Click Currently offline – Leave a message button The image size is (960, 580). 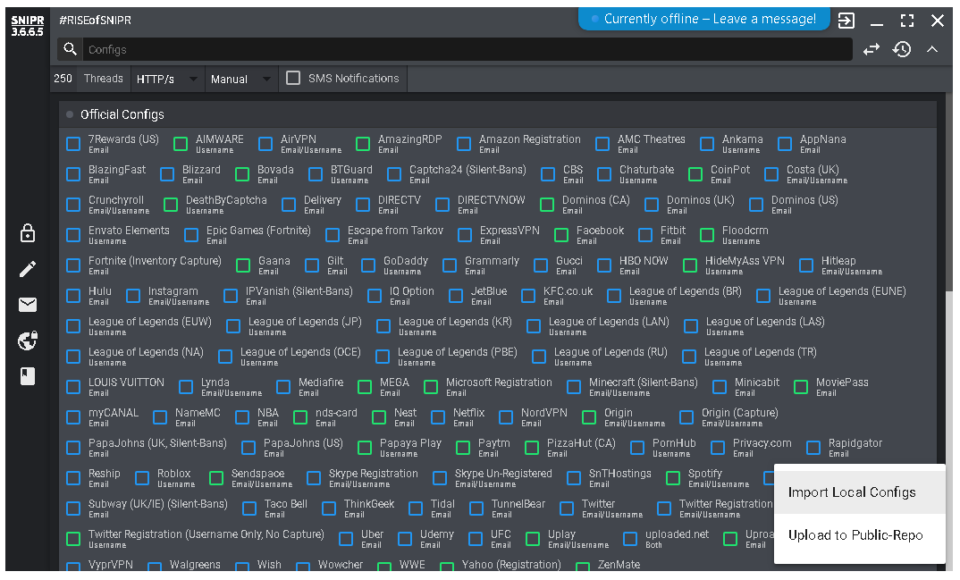coord(704,19)
